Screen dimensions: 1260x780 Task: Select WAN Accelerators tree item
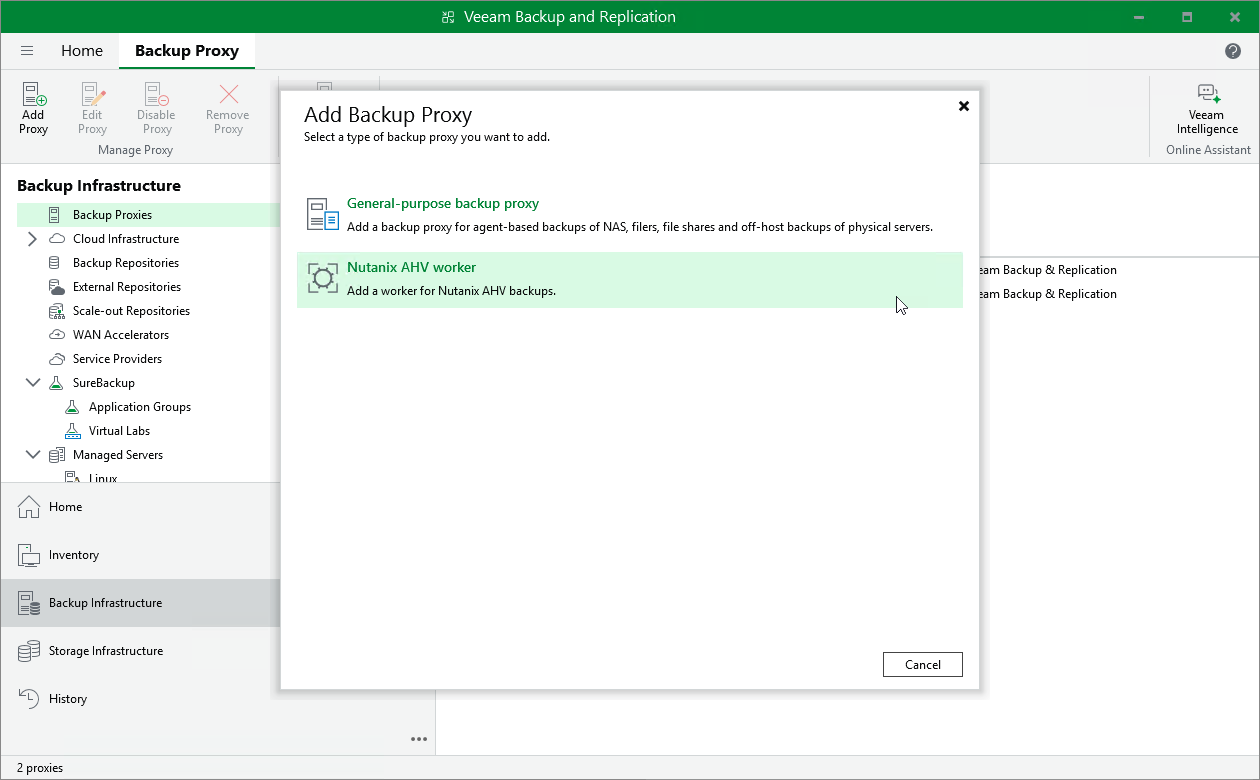(121, 335)
